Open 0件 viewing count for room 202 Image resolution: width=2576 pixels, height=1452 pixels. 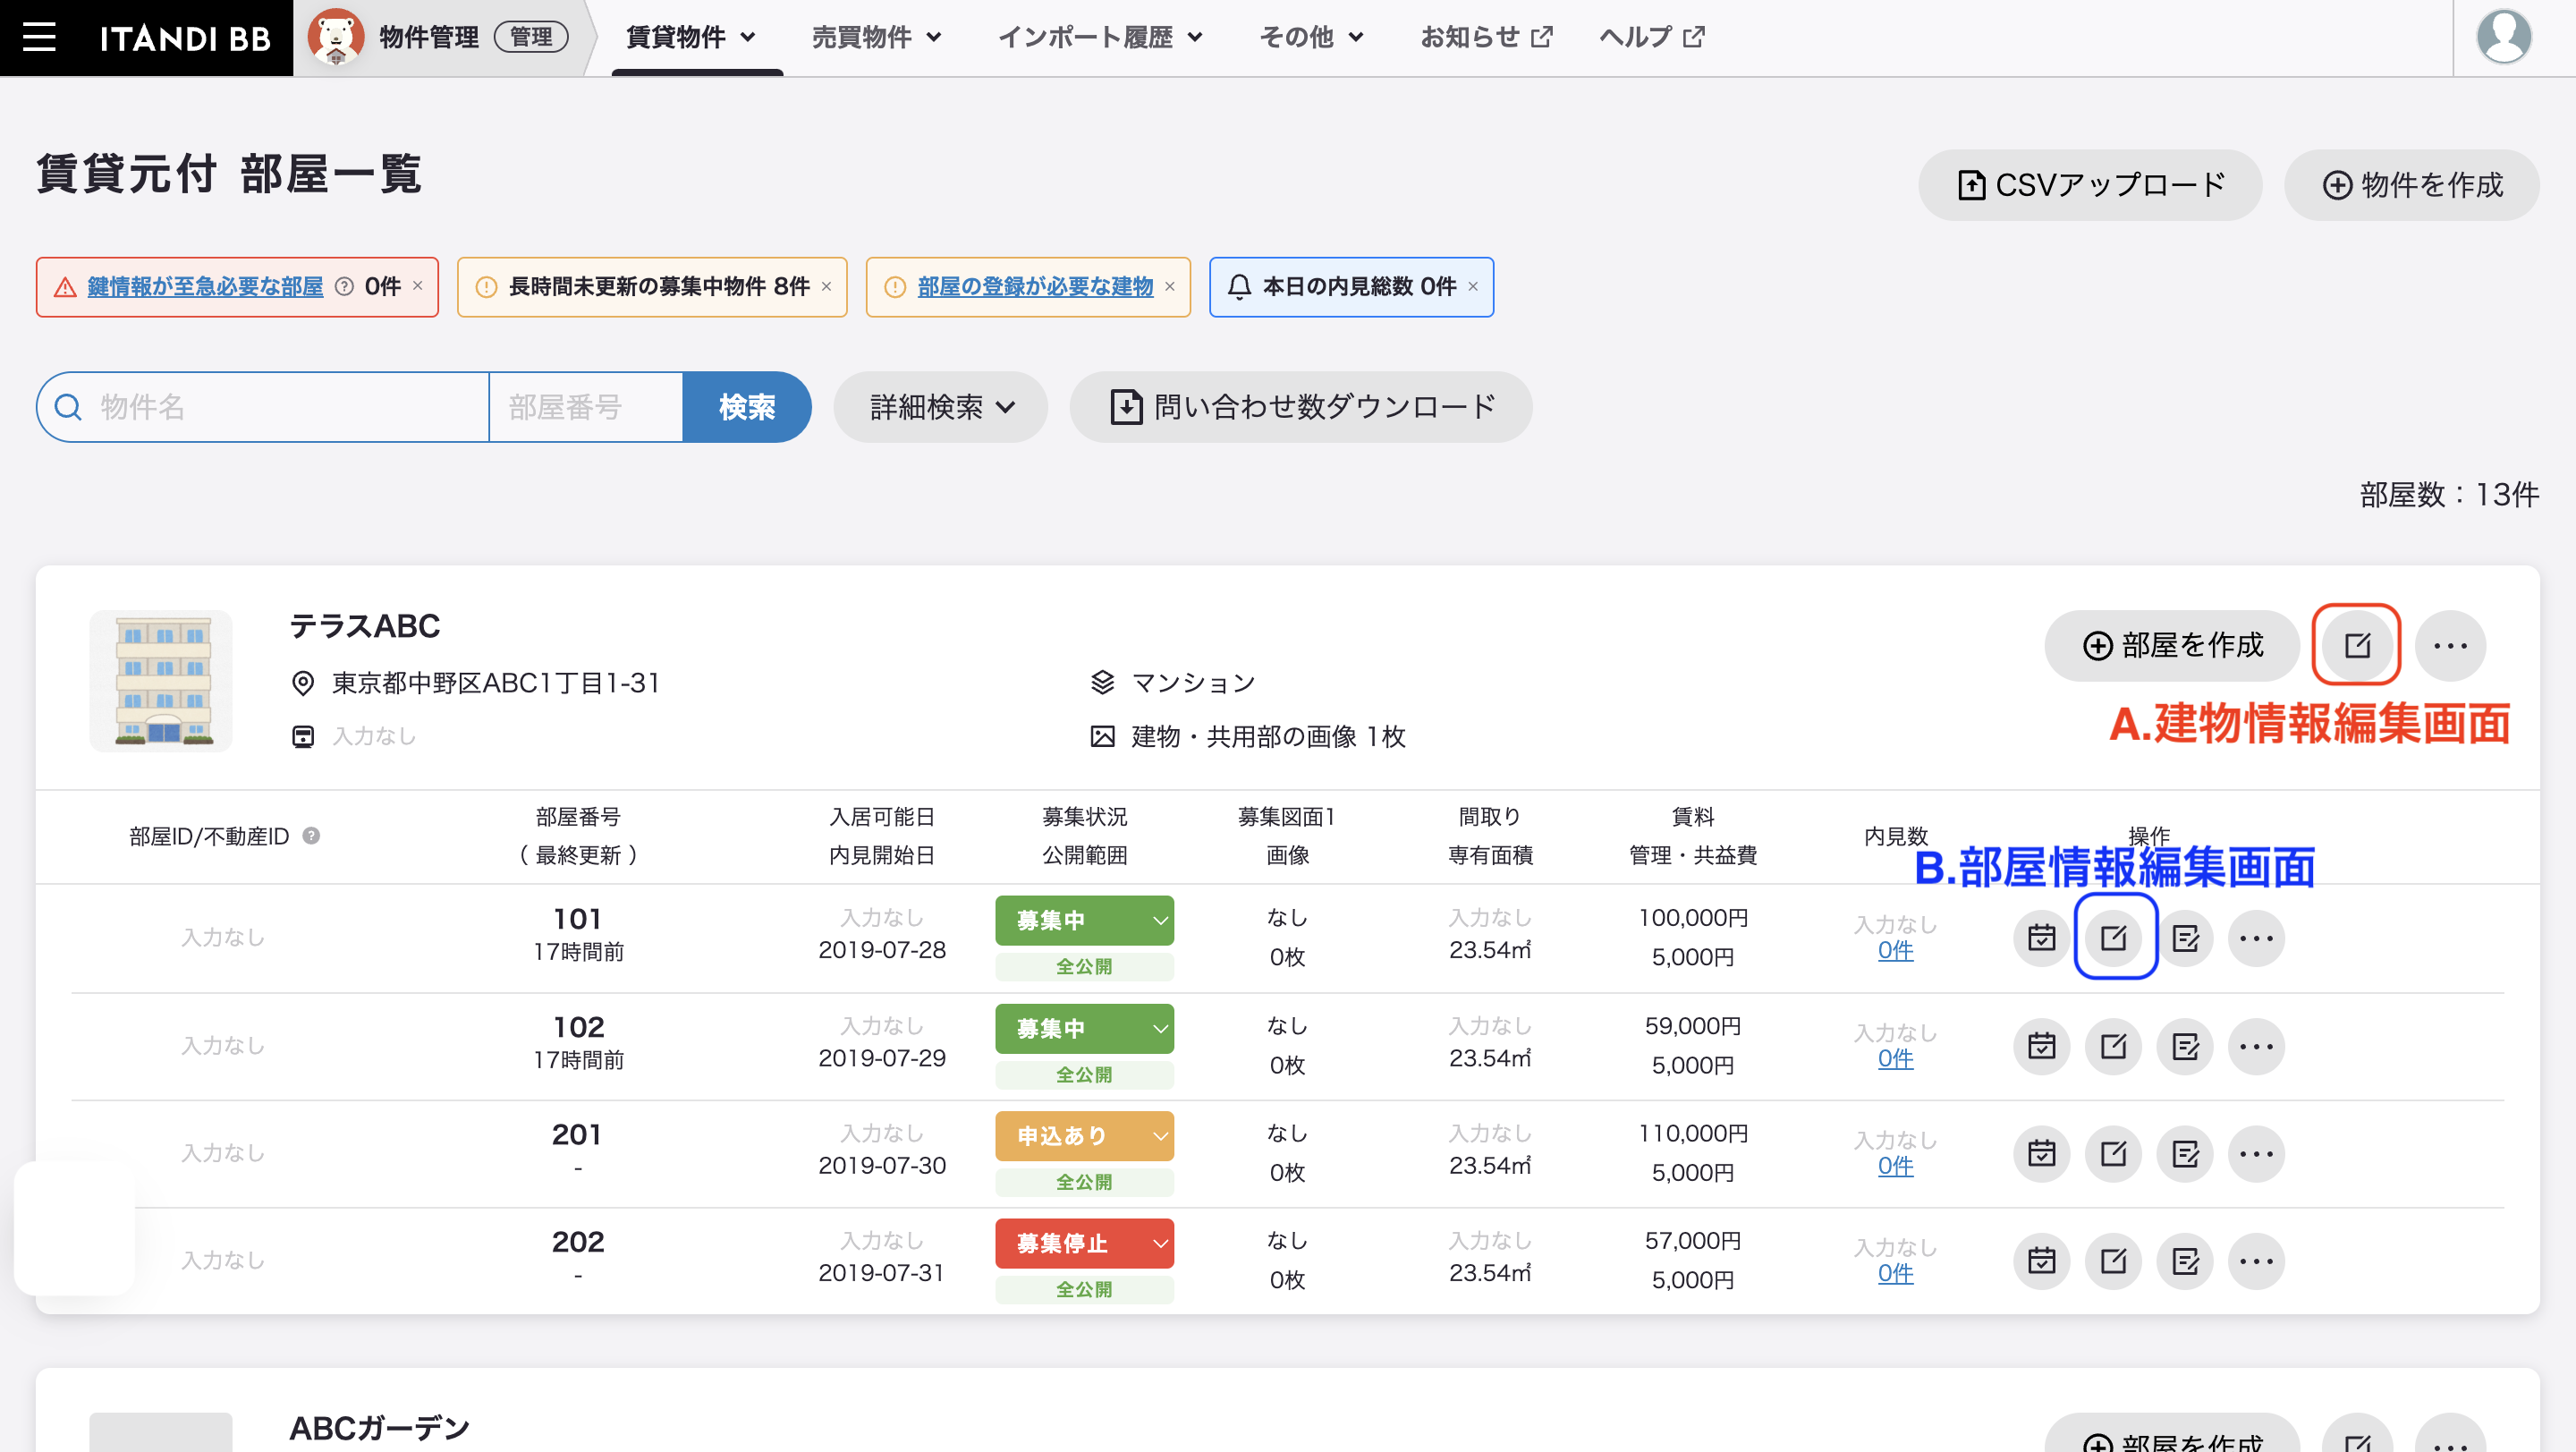(x=1895, y=1273)
